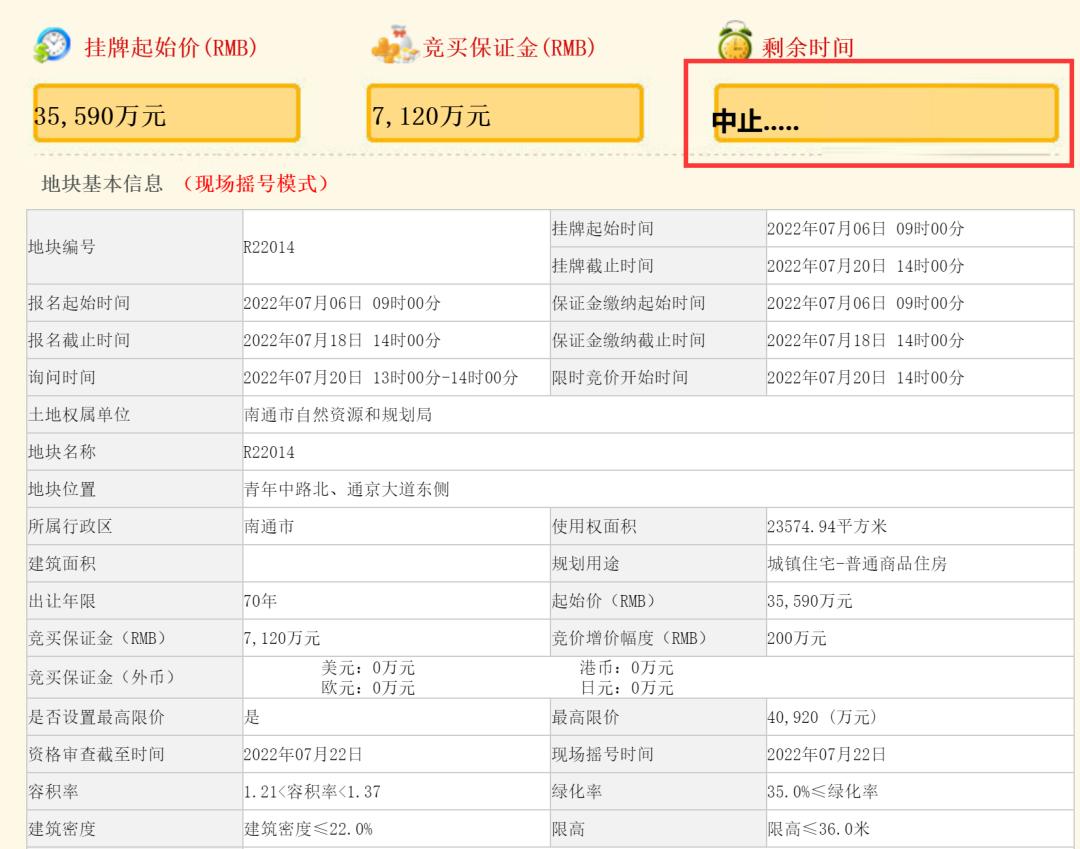The image size is (1080, 849).
Task: Click the 土地权属单位 row label
Action: pyautogui.click(x=79, y=415)
